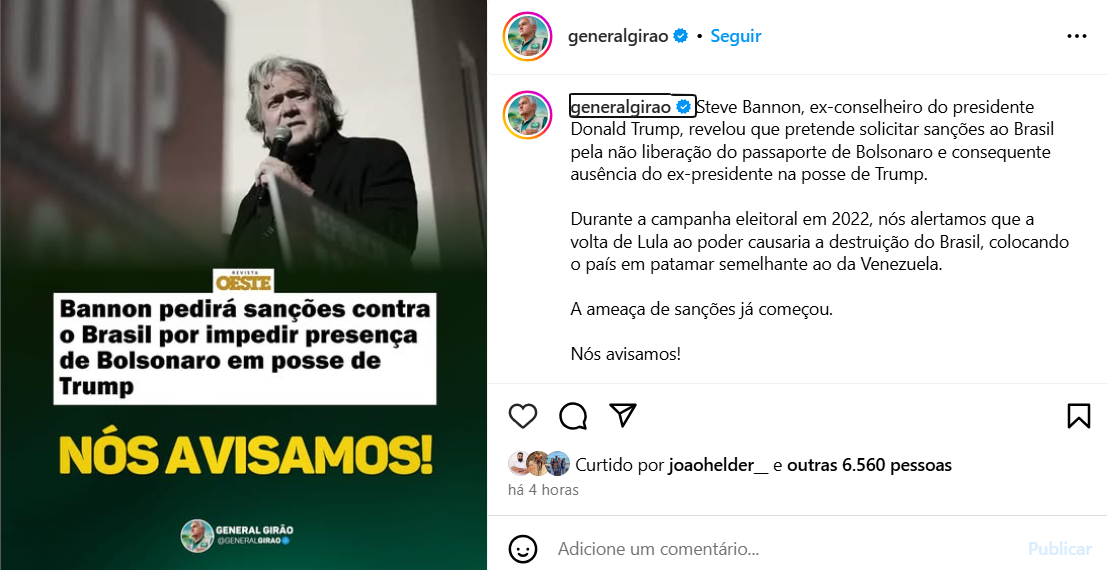Share the post via paper plane icon
1107x570 pixels.
(x=623, y=415)
